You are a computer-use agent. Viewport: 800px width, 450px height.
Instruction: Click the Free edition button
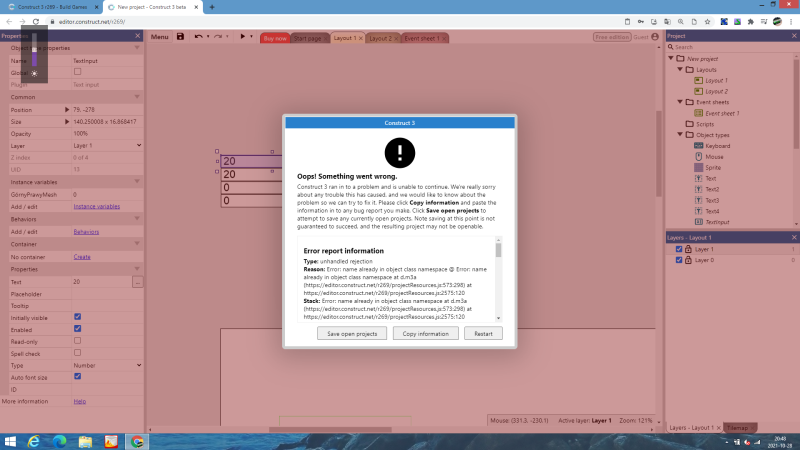(x=612, y=37)
